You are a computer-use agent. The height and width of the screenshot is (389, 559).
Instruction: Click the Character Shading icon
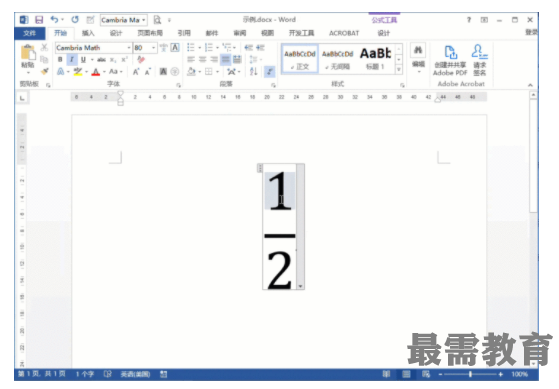(163, 72)
